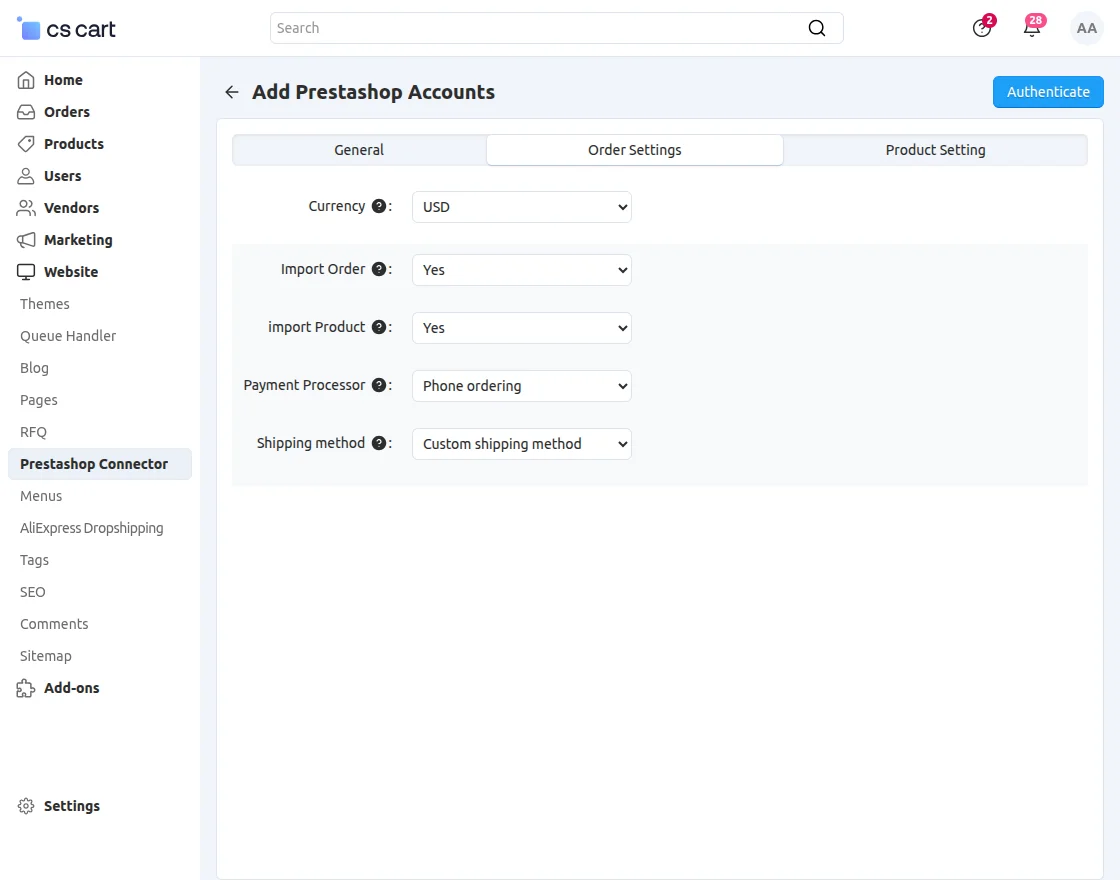Select the Orders icon
This screenshot has height=880, width=1120.
pyautogui.click(x=24, y=112)
